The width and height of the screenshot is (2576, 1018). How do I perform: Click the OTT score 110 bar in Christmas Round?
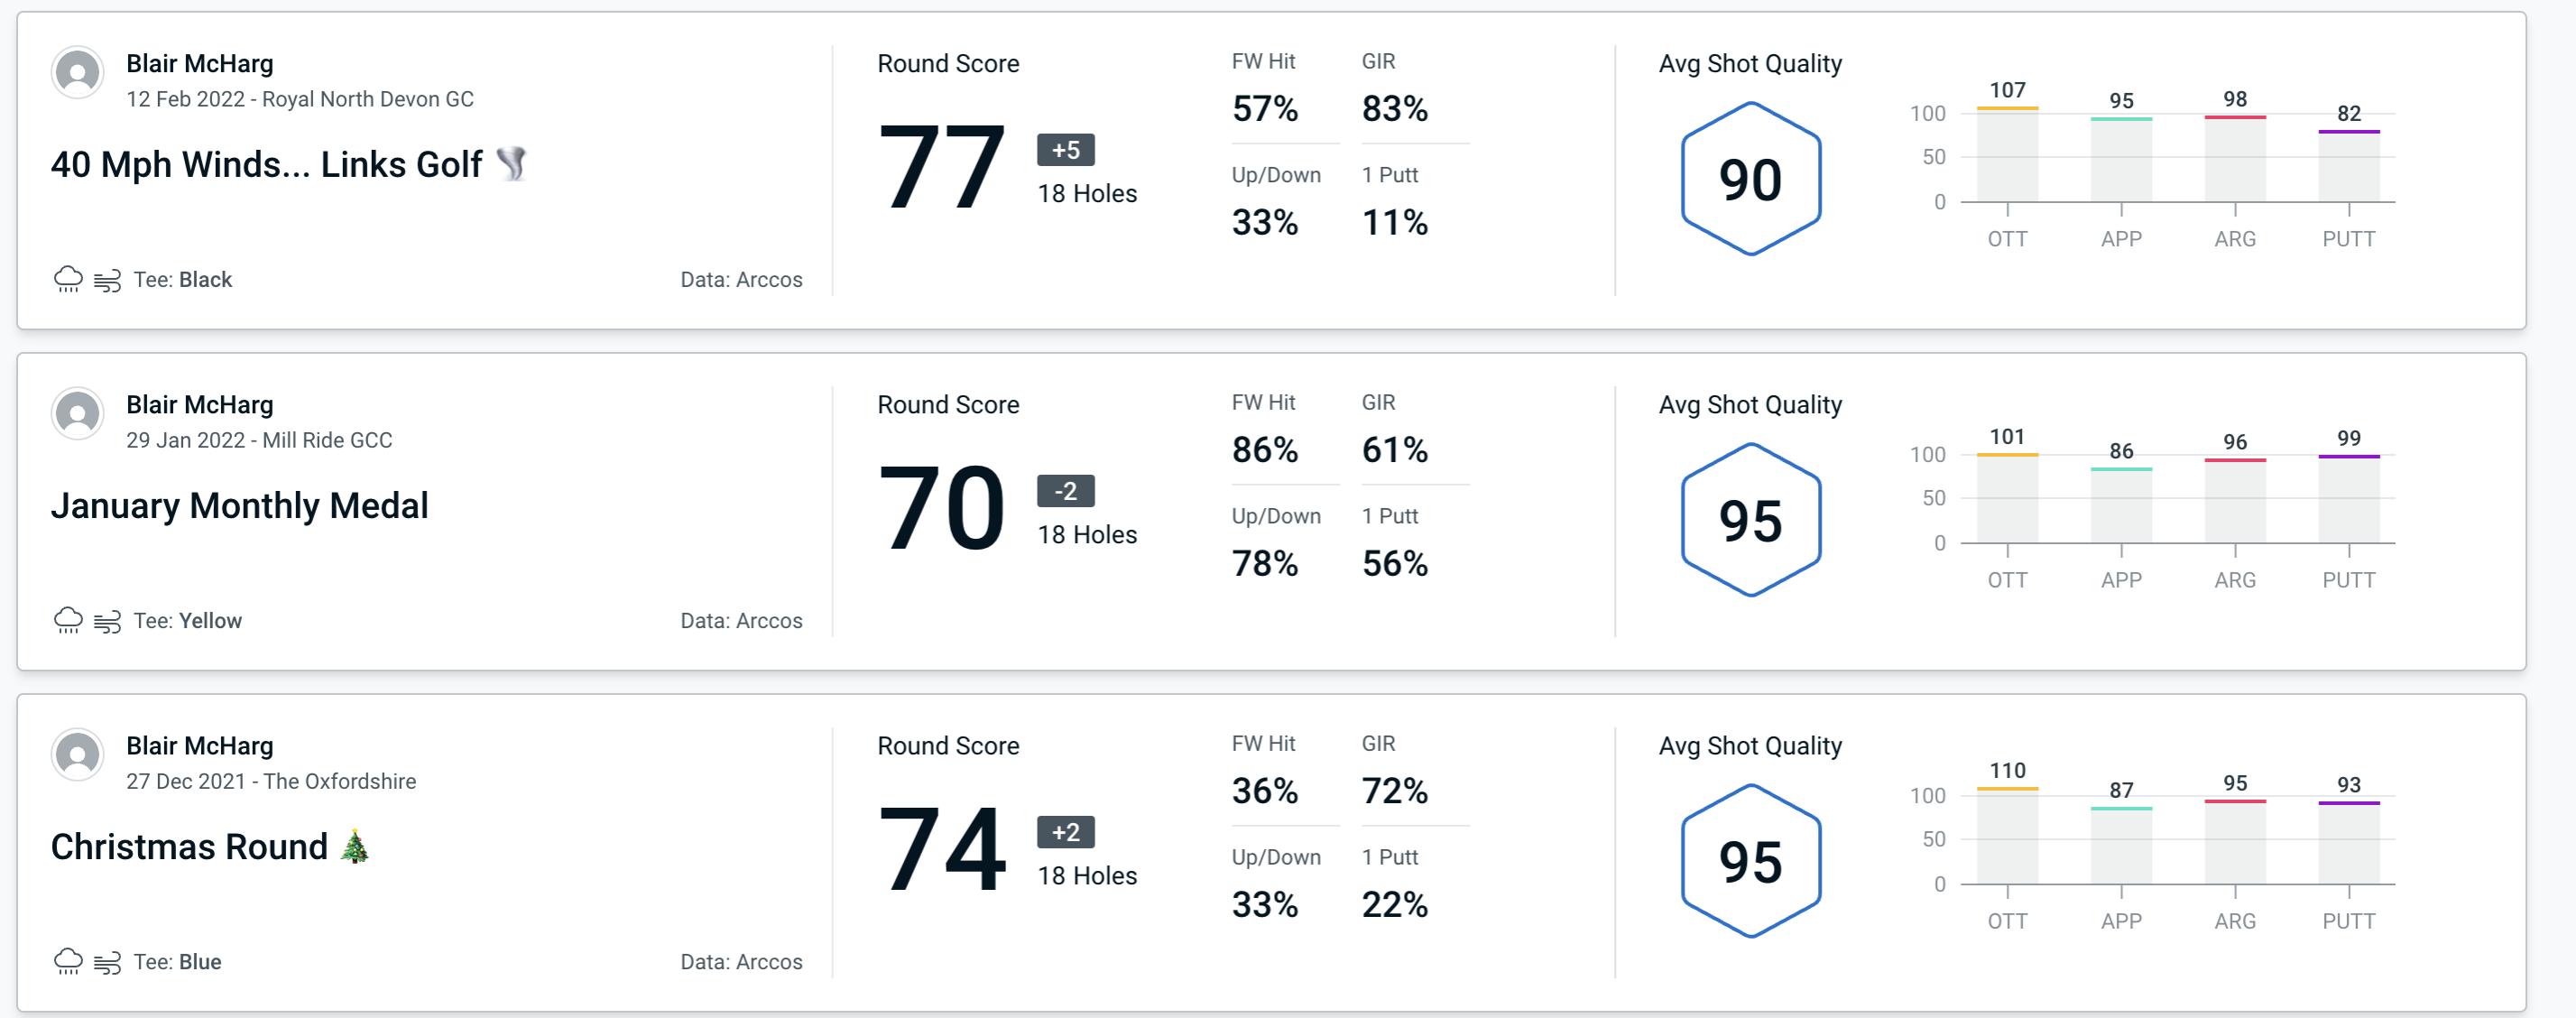coord(2009,838)
